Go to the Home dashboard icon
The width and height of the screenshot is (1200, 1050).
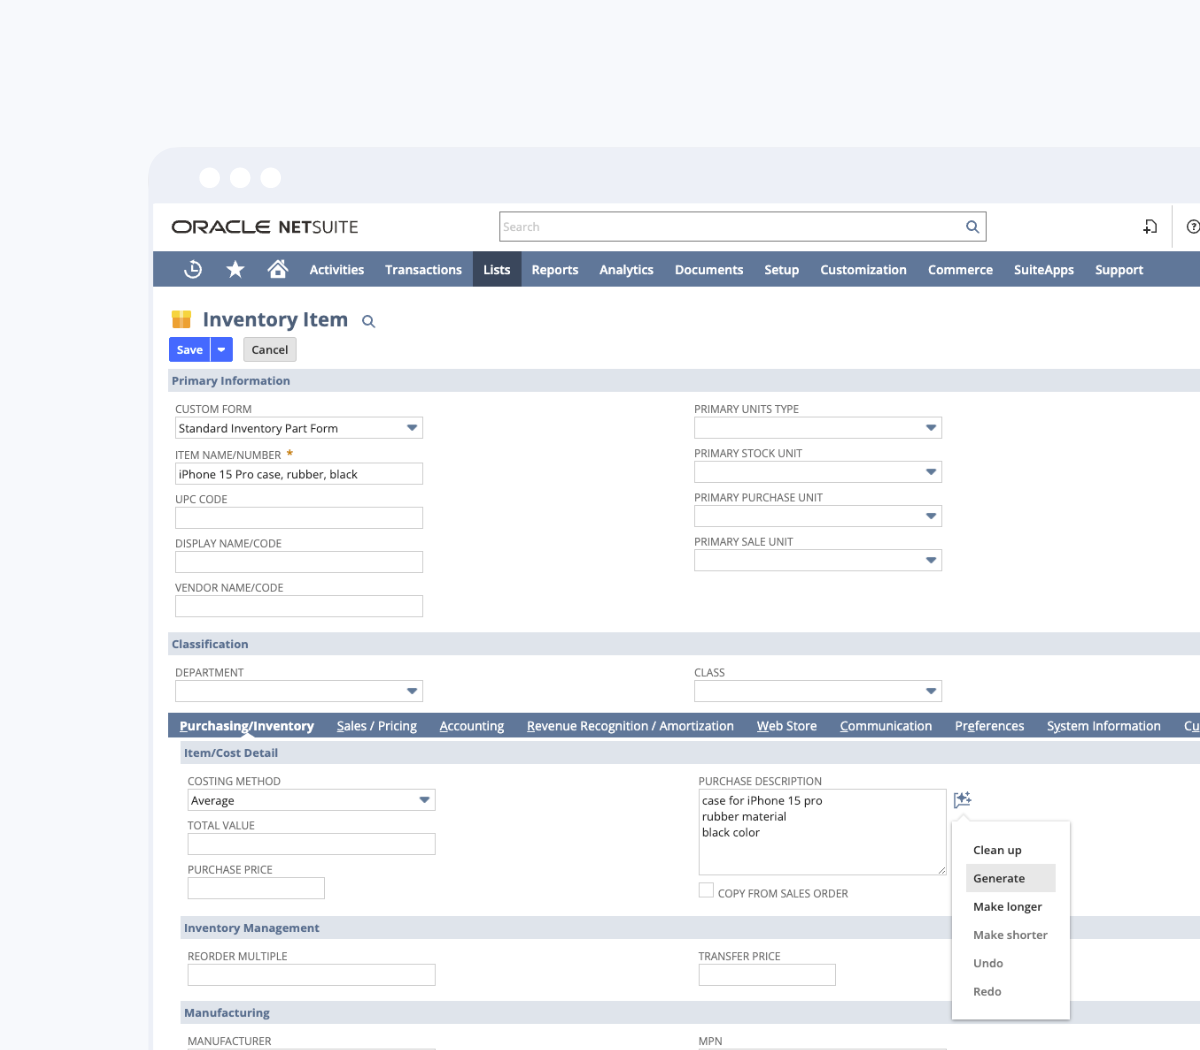pos(278,269)
